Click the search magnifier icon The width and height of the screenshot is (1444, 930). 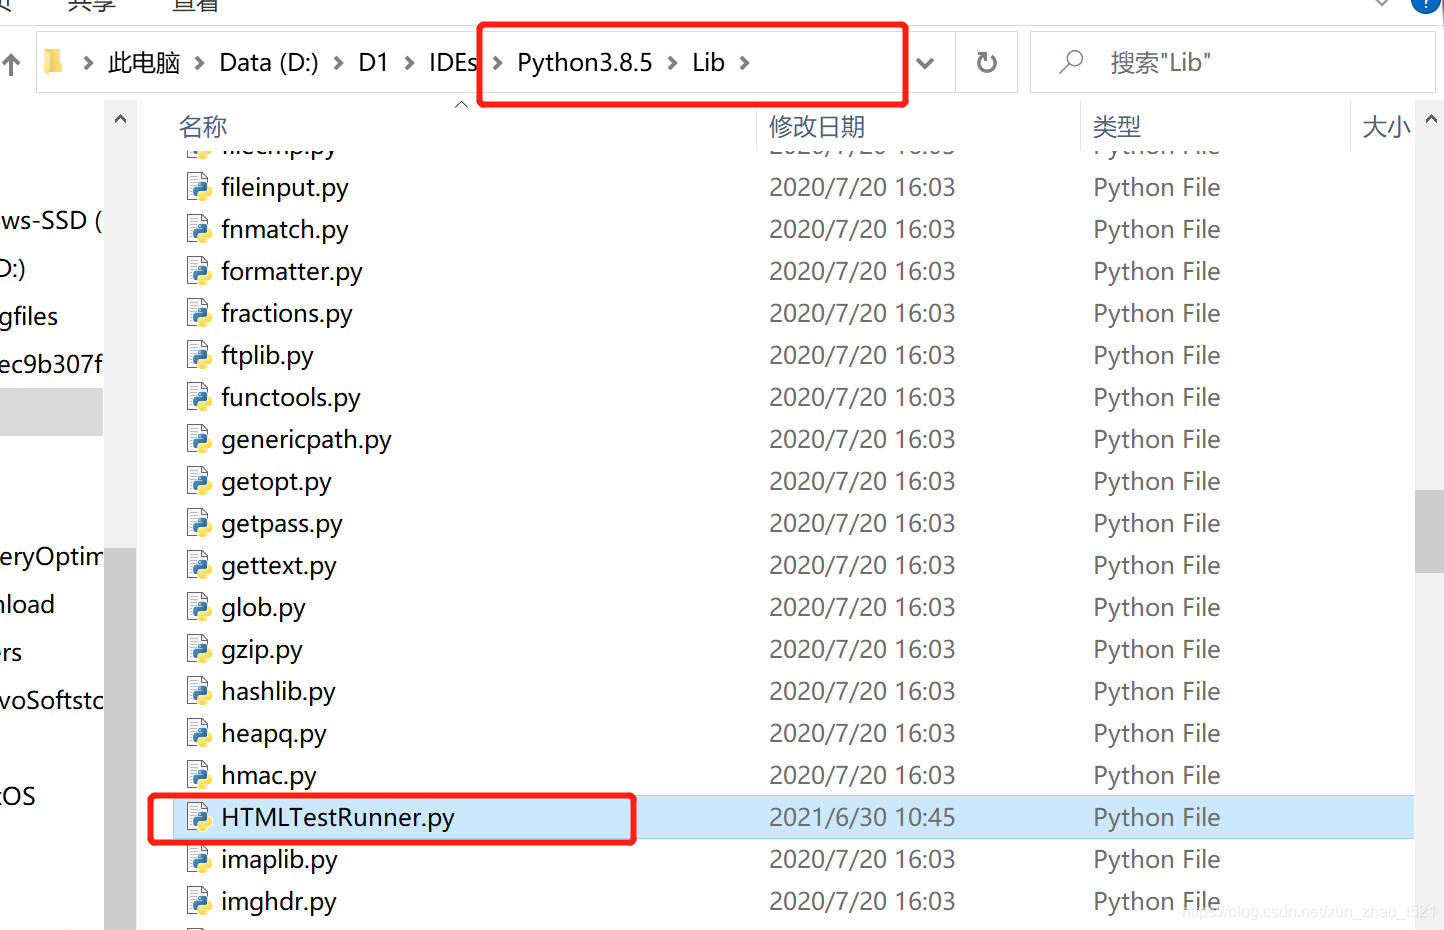click(1071, 62)
